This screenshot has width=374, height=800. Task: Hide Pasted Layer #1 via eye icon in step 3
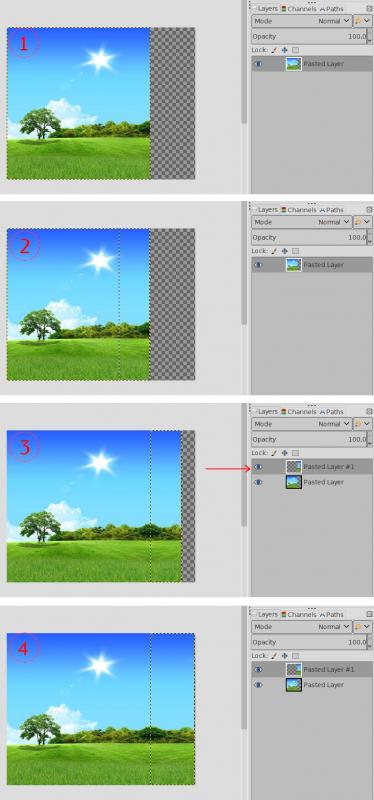258,467
